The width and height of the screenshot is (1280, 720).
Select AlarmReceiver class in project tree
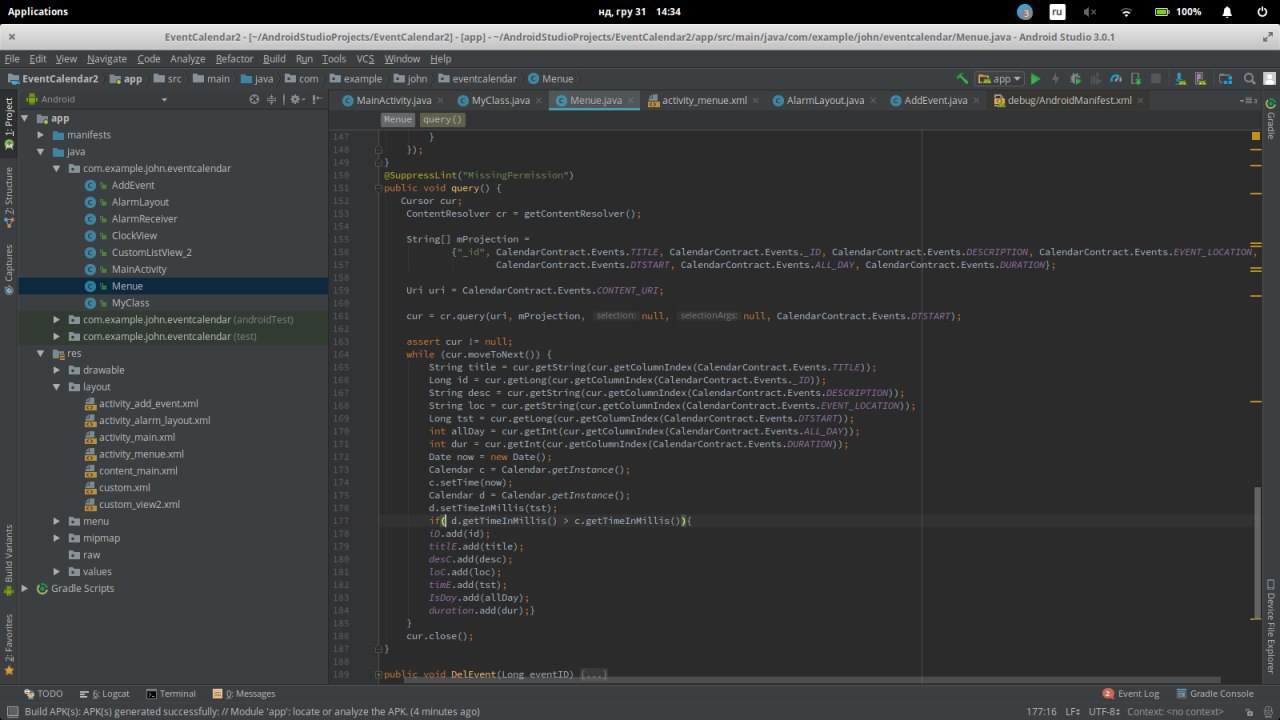click(x=144, y=219)
